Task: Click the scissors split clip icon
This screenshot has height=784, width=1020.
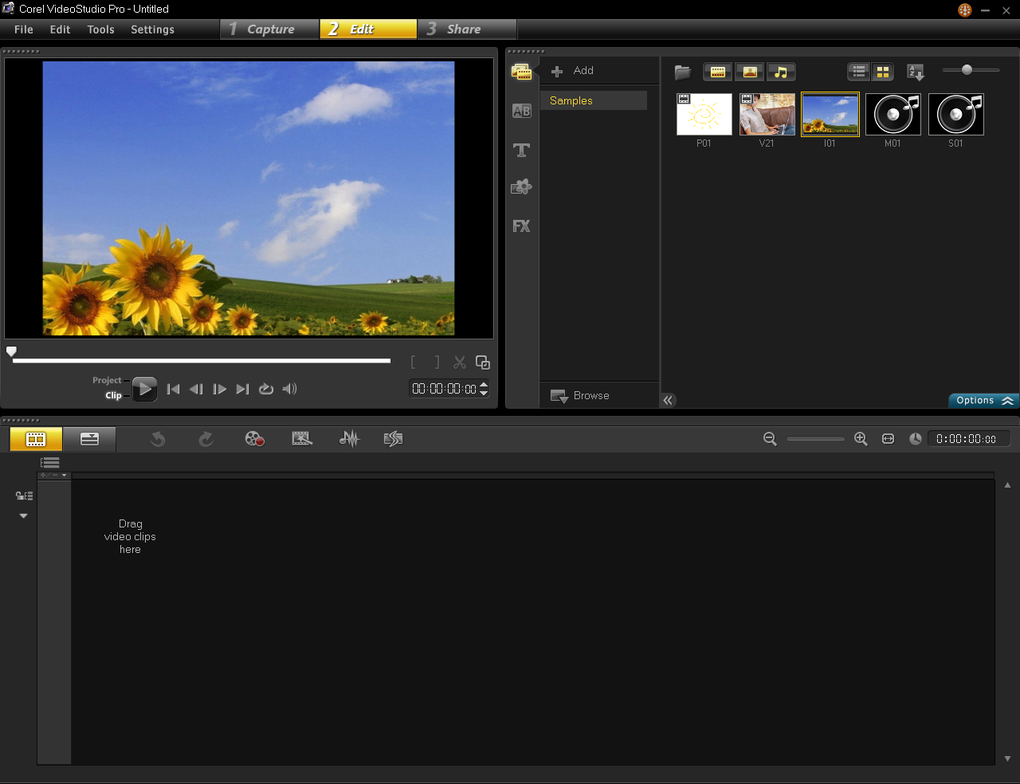Action: [x=460, y=363]
